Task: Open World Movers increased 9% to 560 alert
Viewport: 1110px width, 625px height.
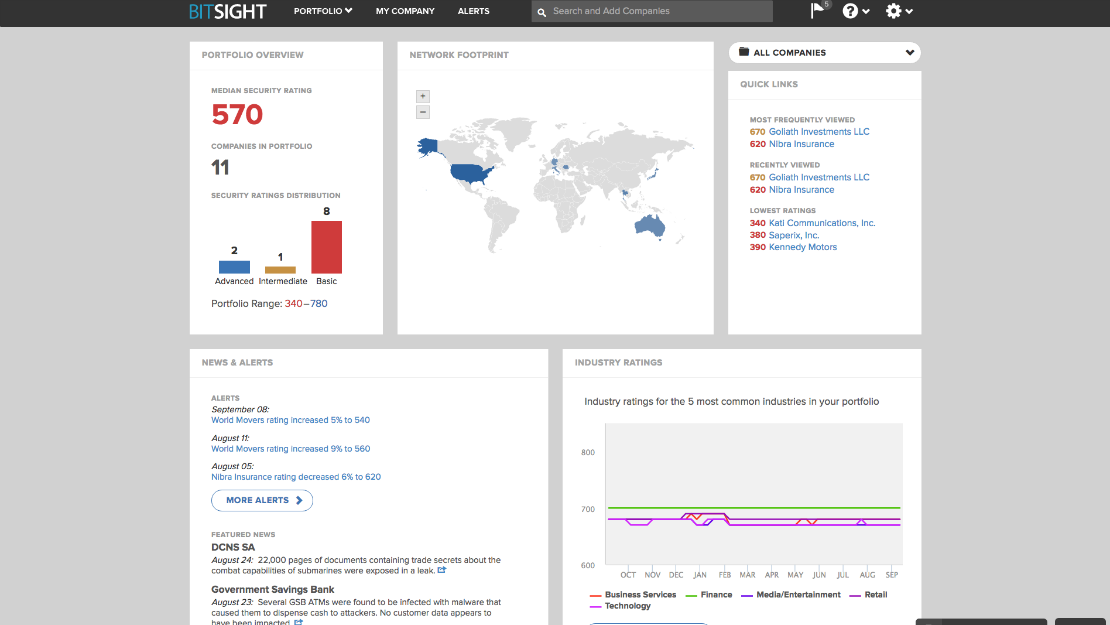Action: pos(290,449)
